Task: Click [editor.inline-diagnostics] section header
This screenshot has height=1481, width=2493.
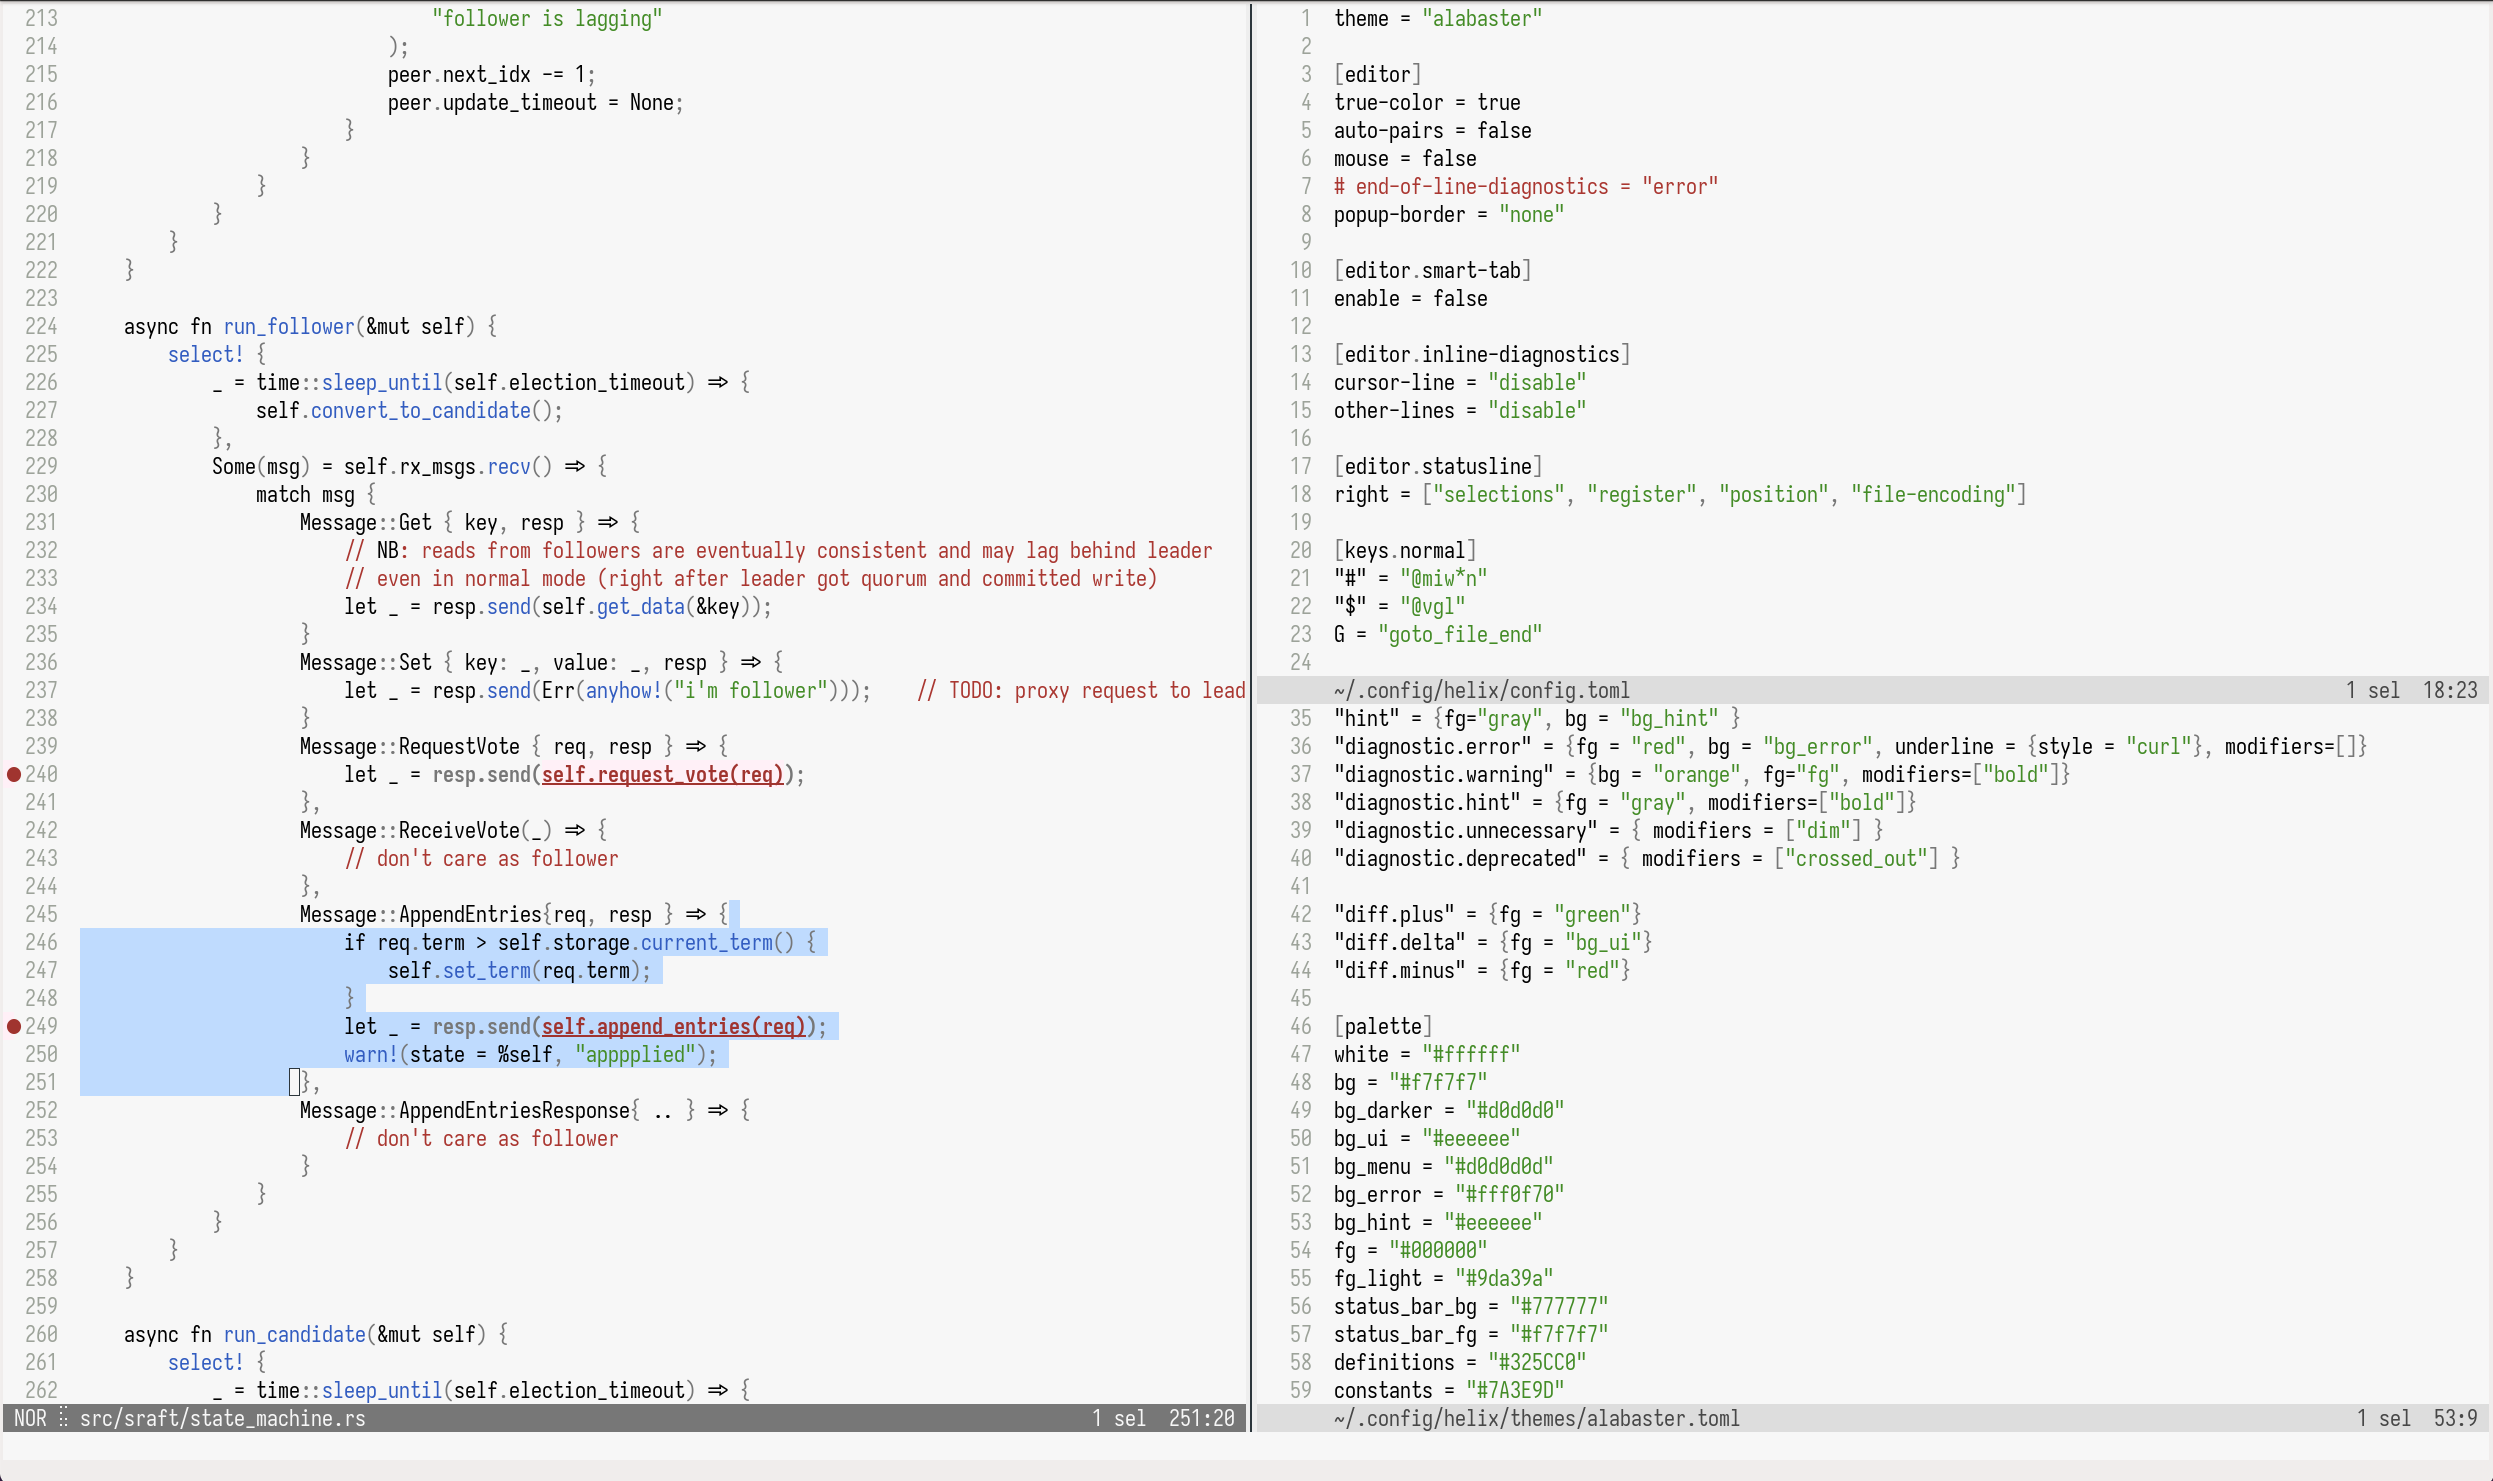Action: click(1482, 354)
